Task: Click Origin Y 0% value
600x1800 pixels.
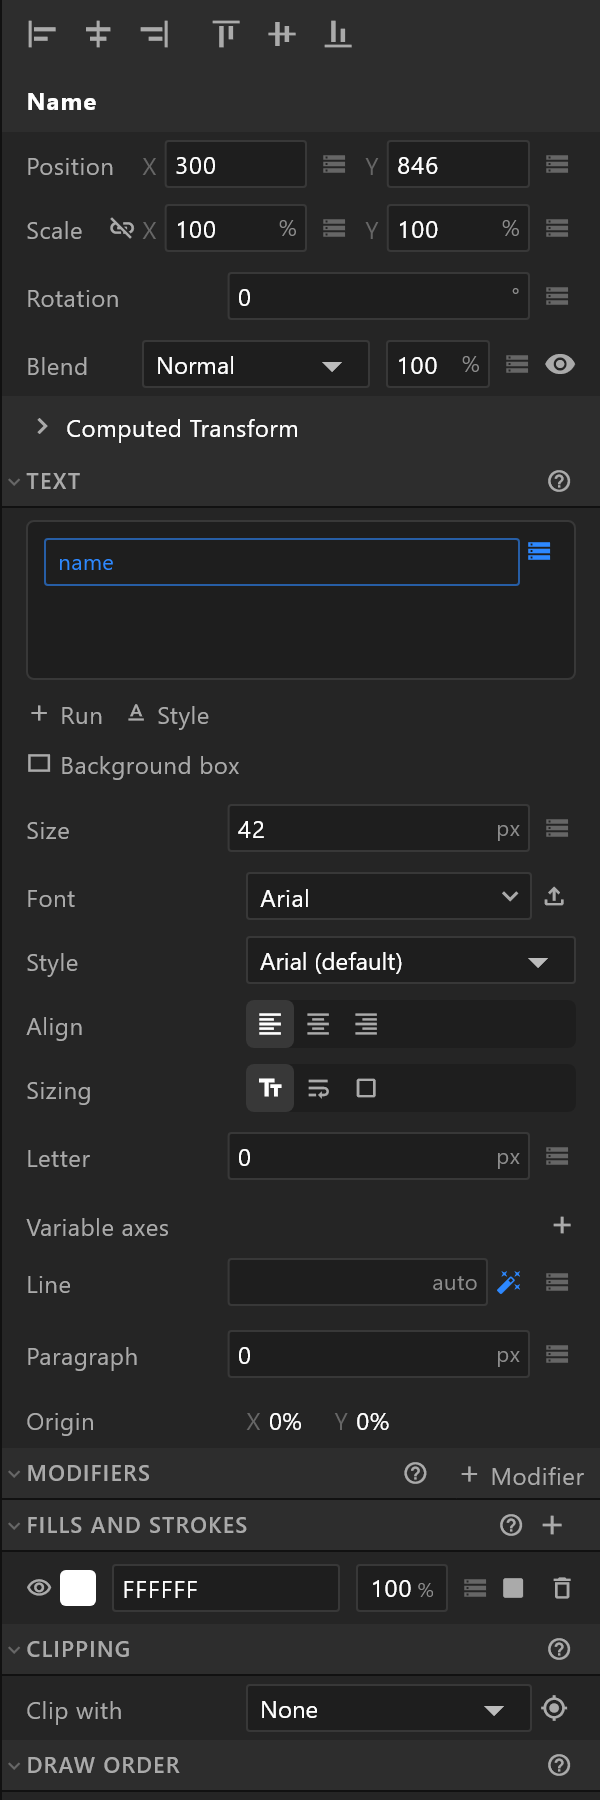Action: point(372,1422)
